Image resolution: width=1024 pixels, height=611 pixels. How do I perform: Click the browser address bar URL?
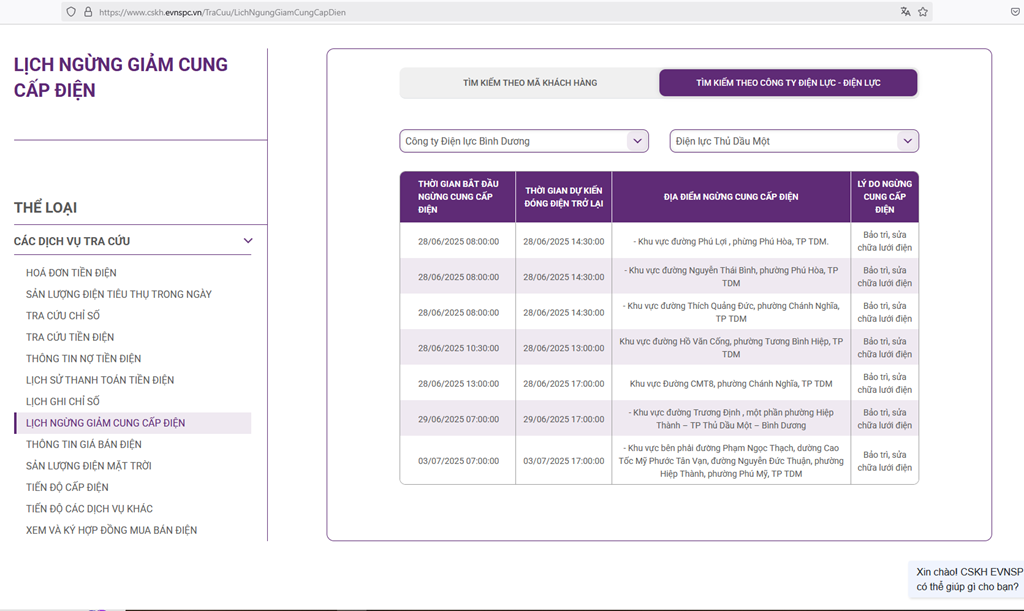[222, 12]
